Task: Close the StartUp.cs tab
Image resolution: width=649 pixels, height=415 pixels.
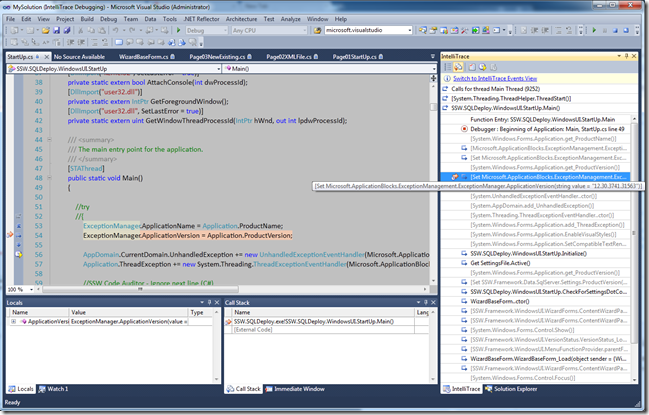Action: coord(46,57)
